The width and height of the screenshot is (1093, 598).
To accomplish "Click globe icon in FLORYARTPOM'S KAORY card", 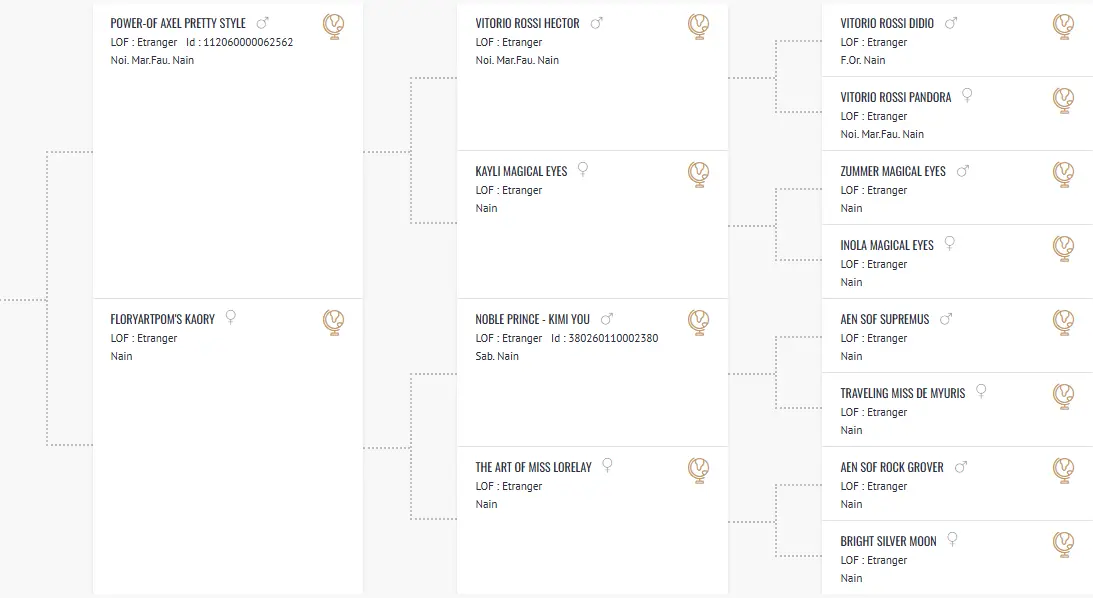I will (x=334, y=323).
